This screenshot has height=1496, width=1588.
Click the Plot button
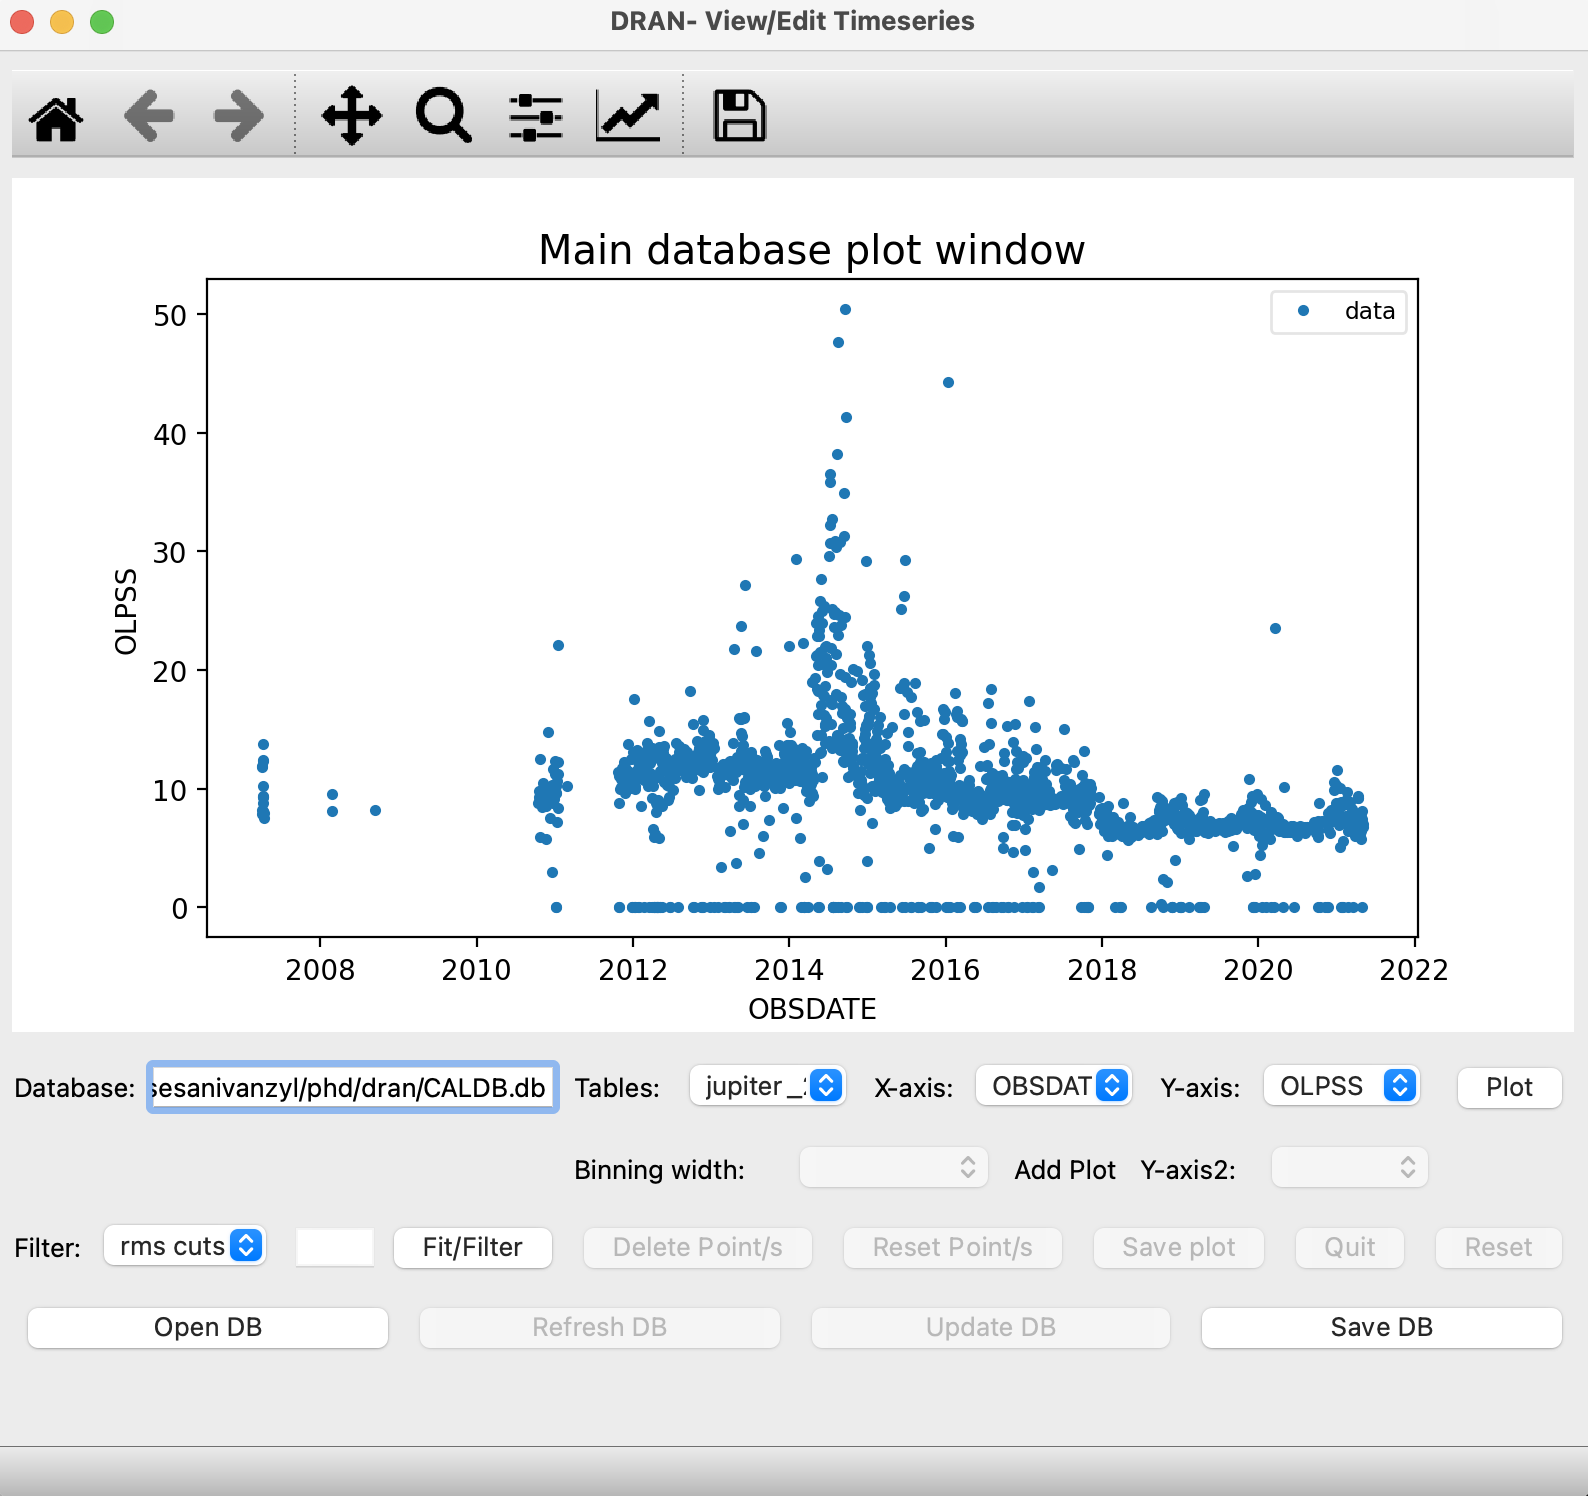(x=1509, y=1087)
